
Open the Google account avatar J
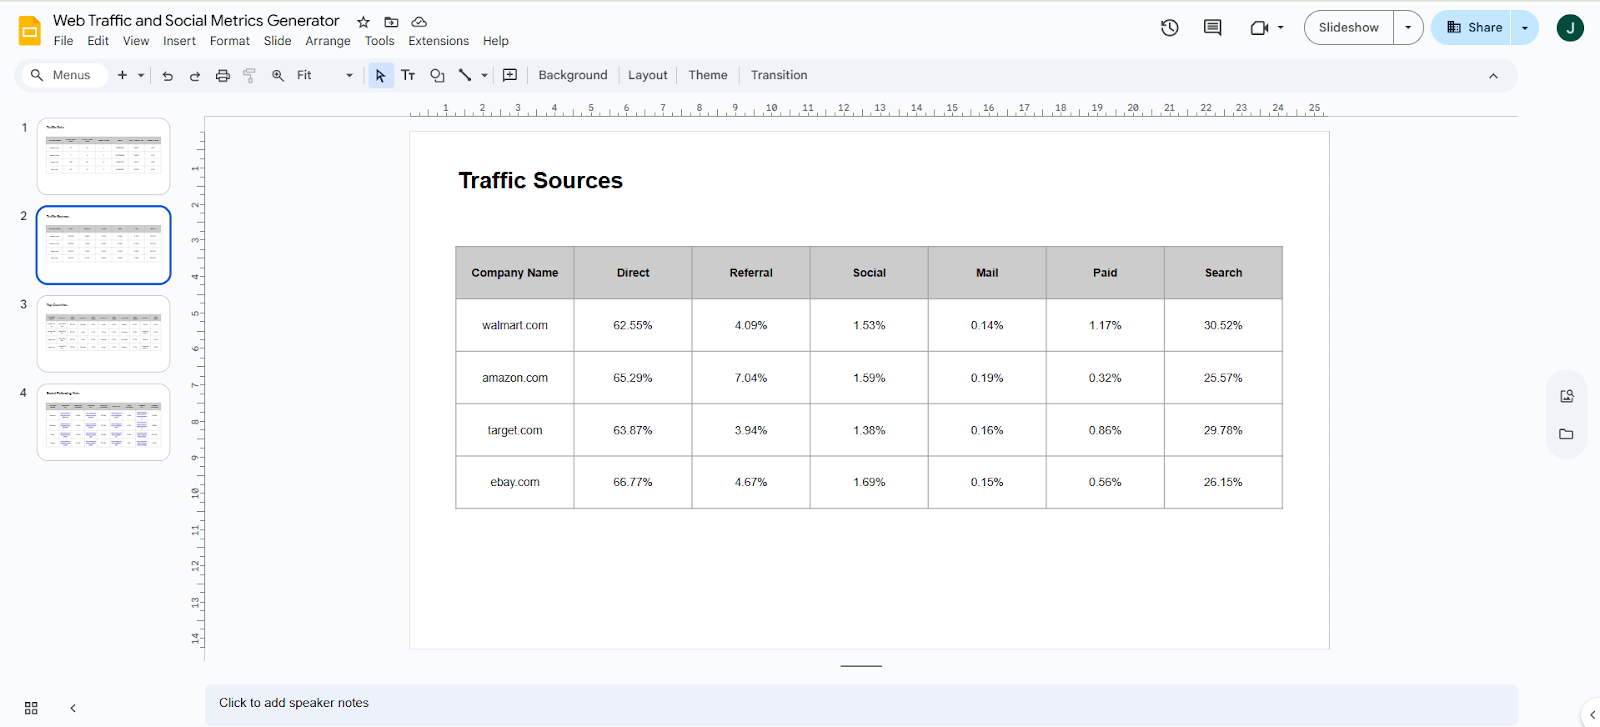click(x=1570, y=28)
